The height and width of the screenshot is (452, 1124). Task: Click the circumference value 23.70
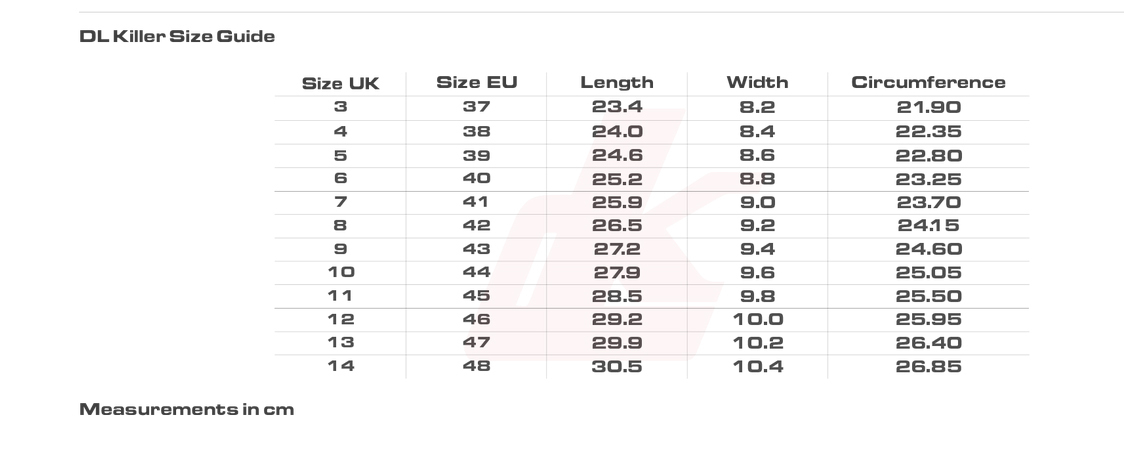click(928, 203)
